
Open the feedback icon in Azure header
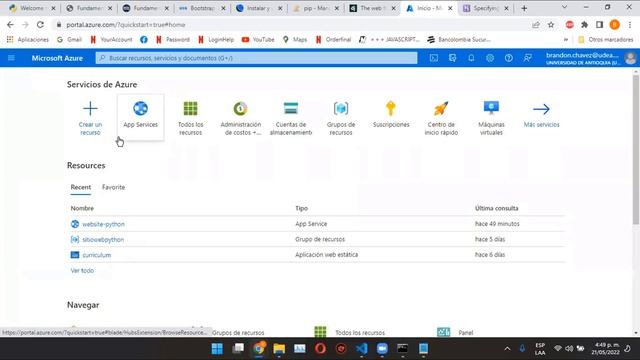(x=527, y=58)
